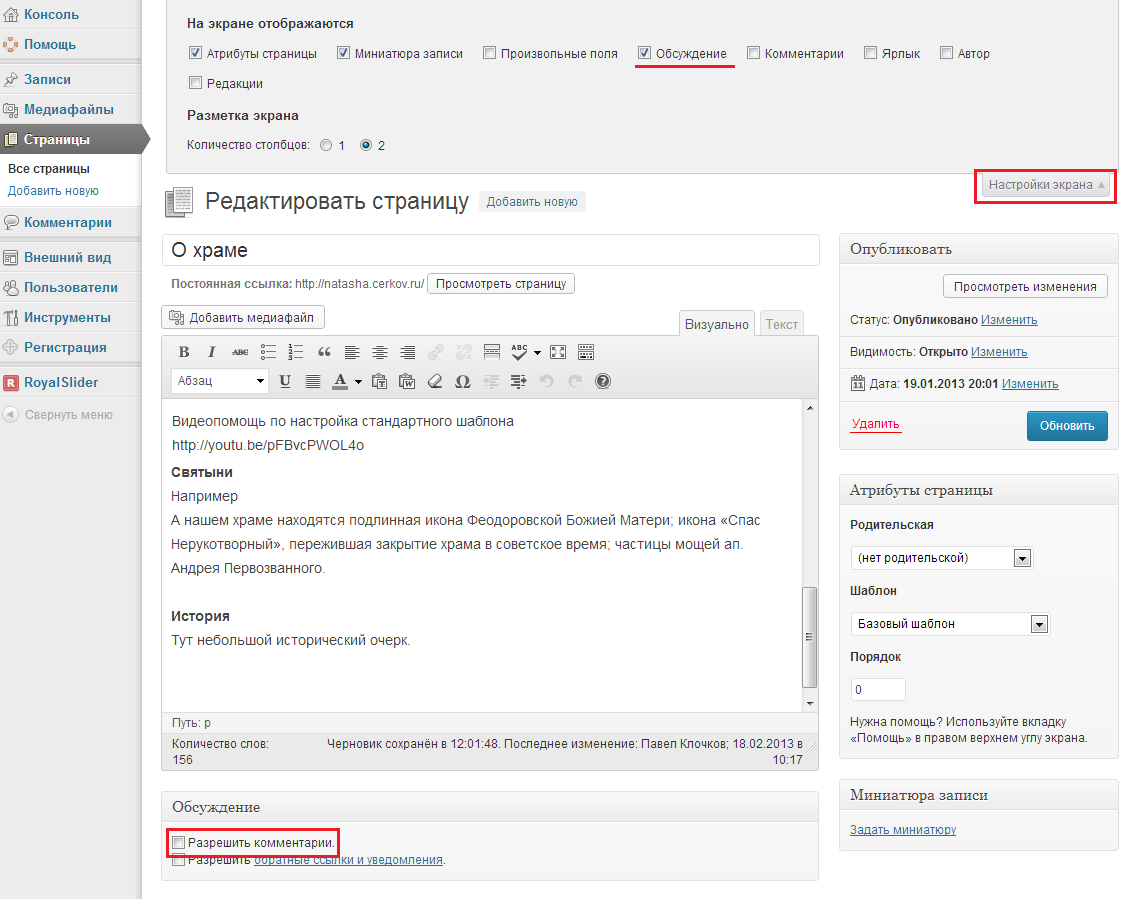The height and width of the screenshot is (899, 1140).
Task: Enable the 'Разрешить комментарии' checkbox
Action: 179,843
